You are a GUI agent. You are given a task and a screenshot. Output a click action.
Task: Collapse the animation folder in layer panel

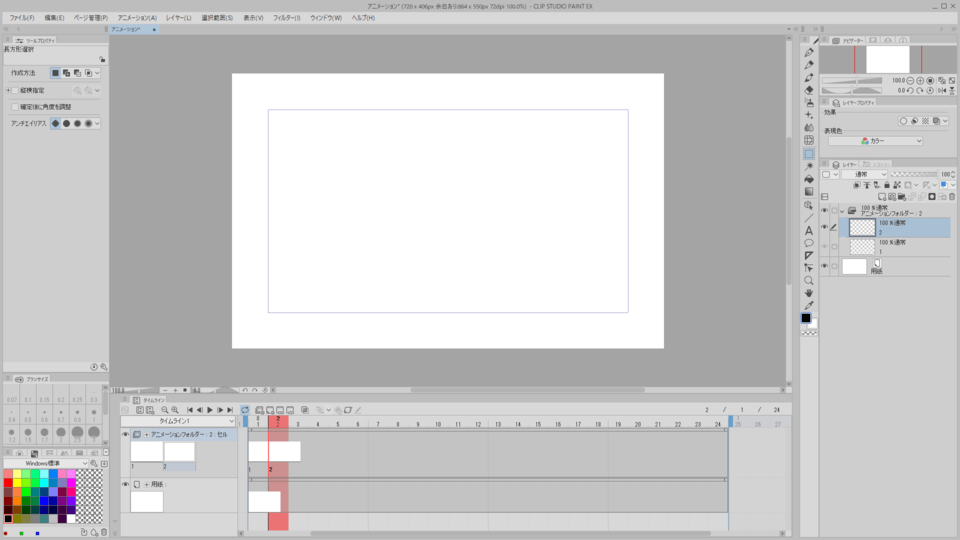842,211
